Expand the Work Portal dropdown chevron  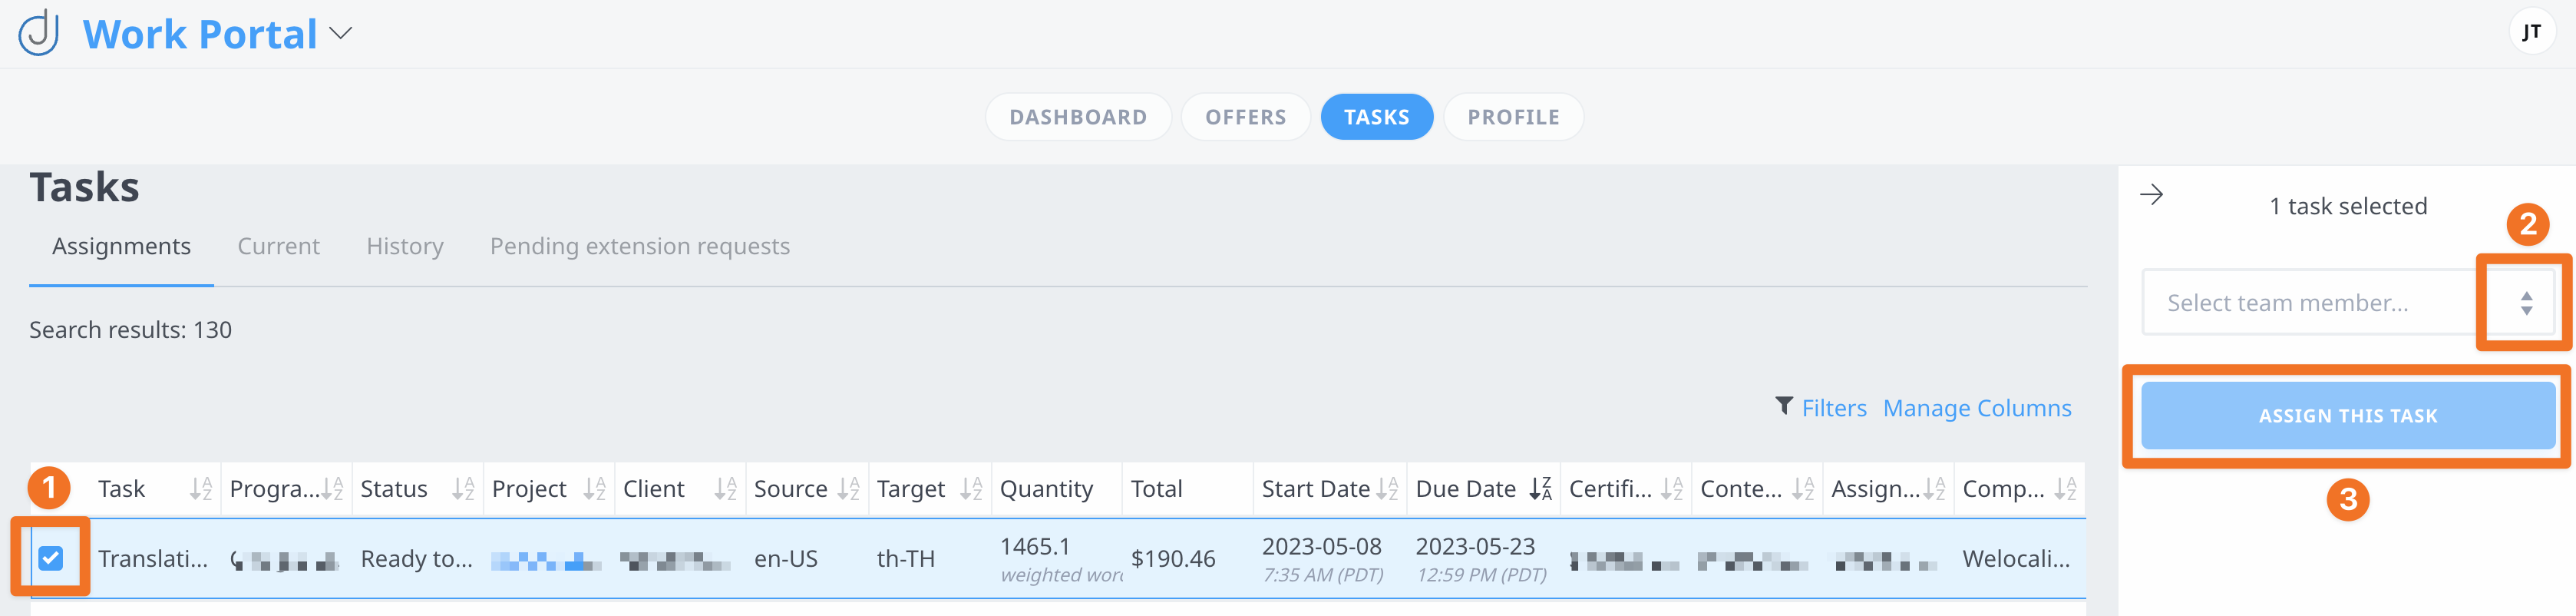coord(341,34)
